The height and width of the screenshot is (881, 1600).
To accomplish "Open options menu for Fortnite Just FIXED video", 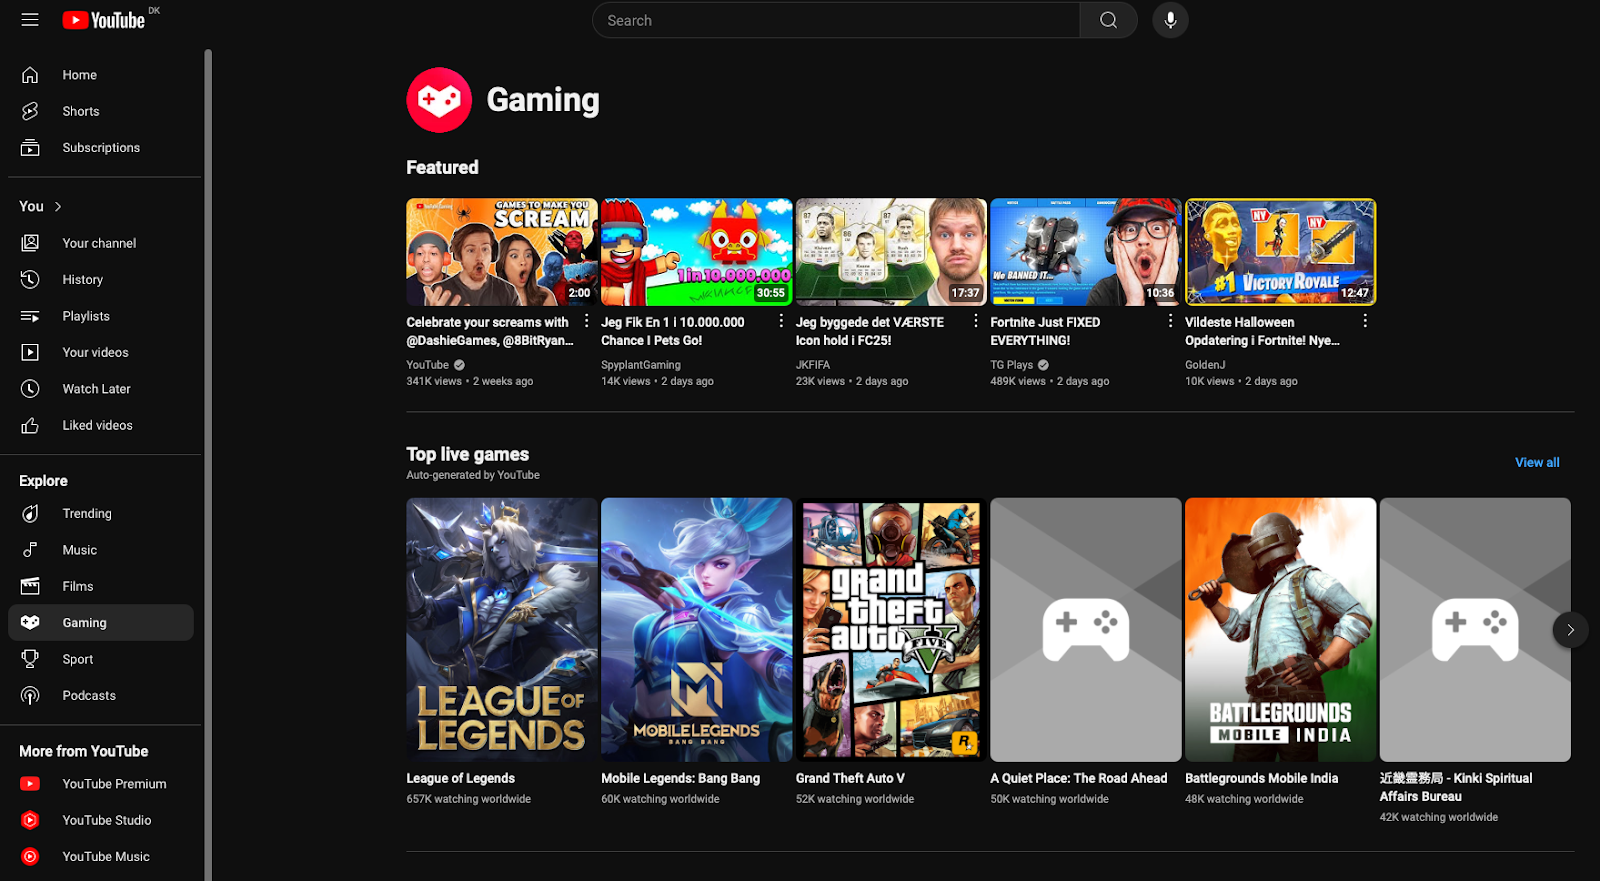I will click(1171, 321).
